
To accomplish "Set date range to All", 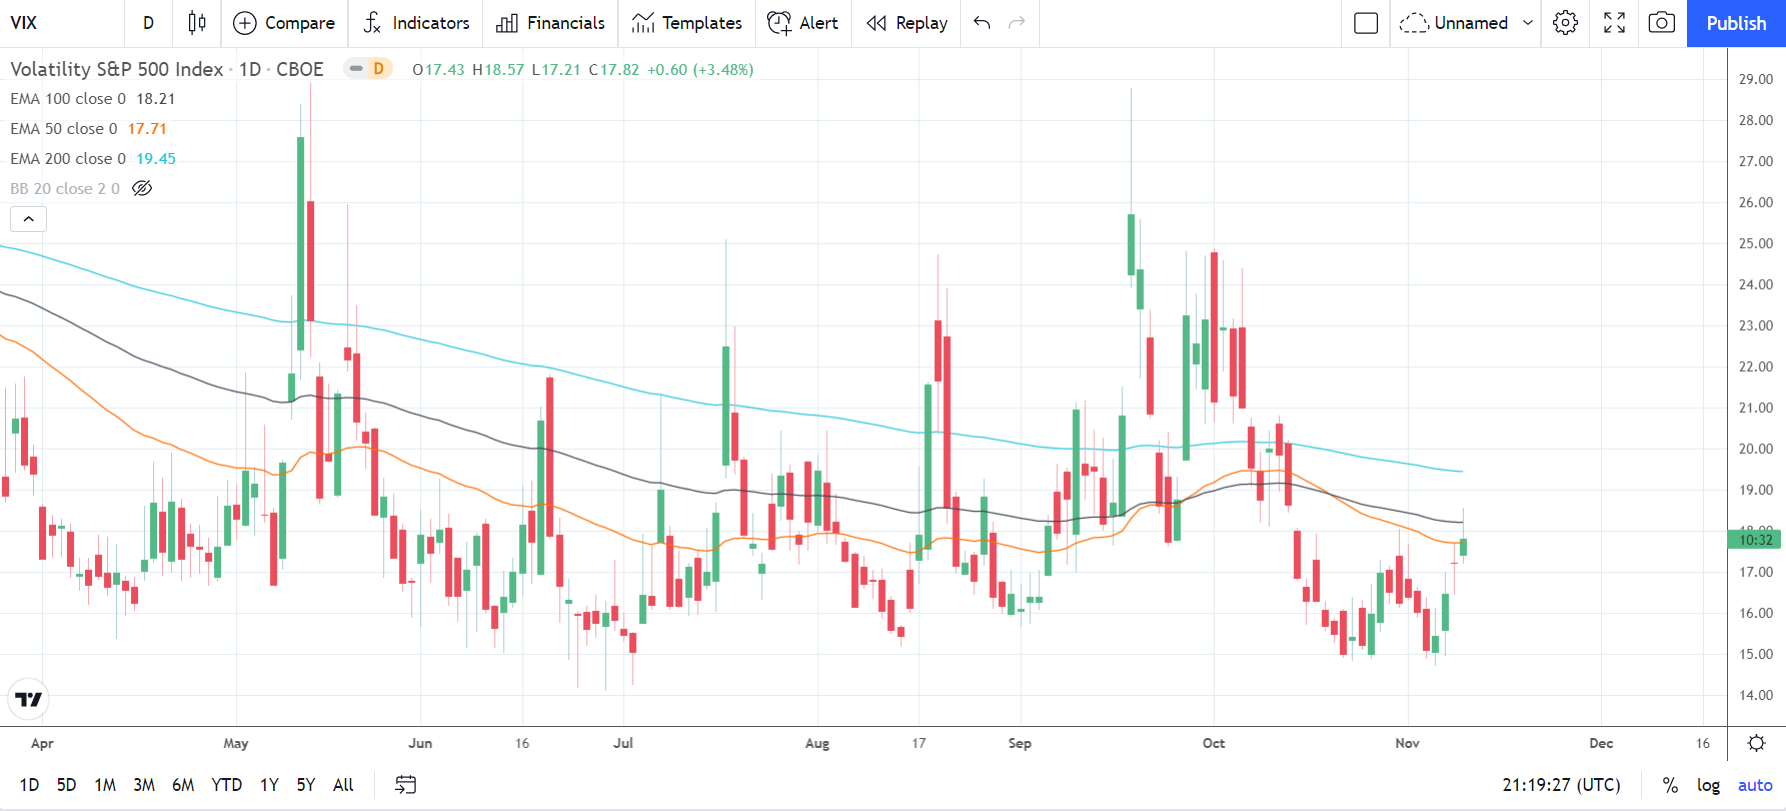I will (343, 785).
